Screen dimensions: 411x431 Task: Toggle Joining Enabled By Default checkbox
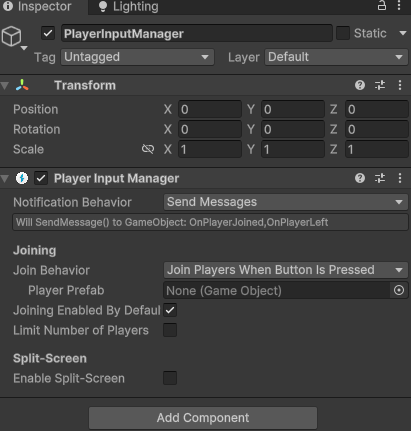pos(170,310)
